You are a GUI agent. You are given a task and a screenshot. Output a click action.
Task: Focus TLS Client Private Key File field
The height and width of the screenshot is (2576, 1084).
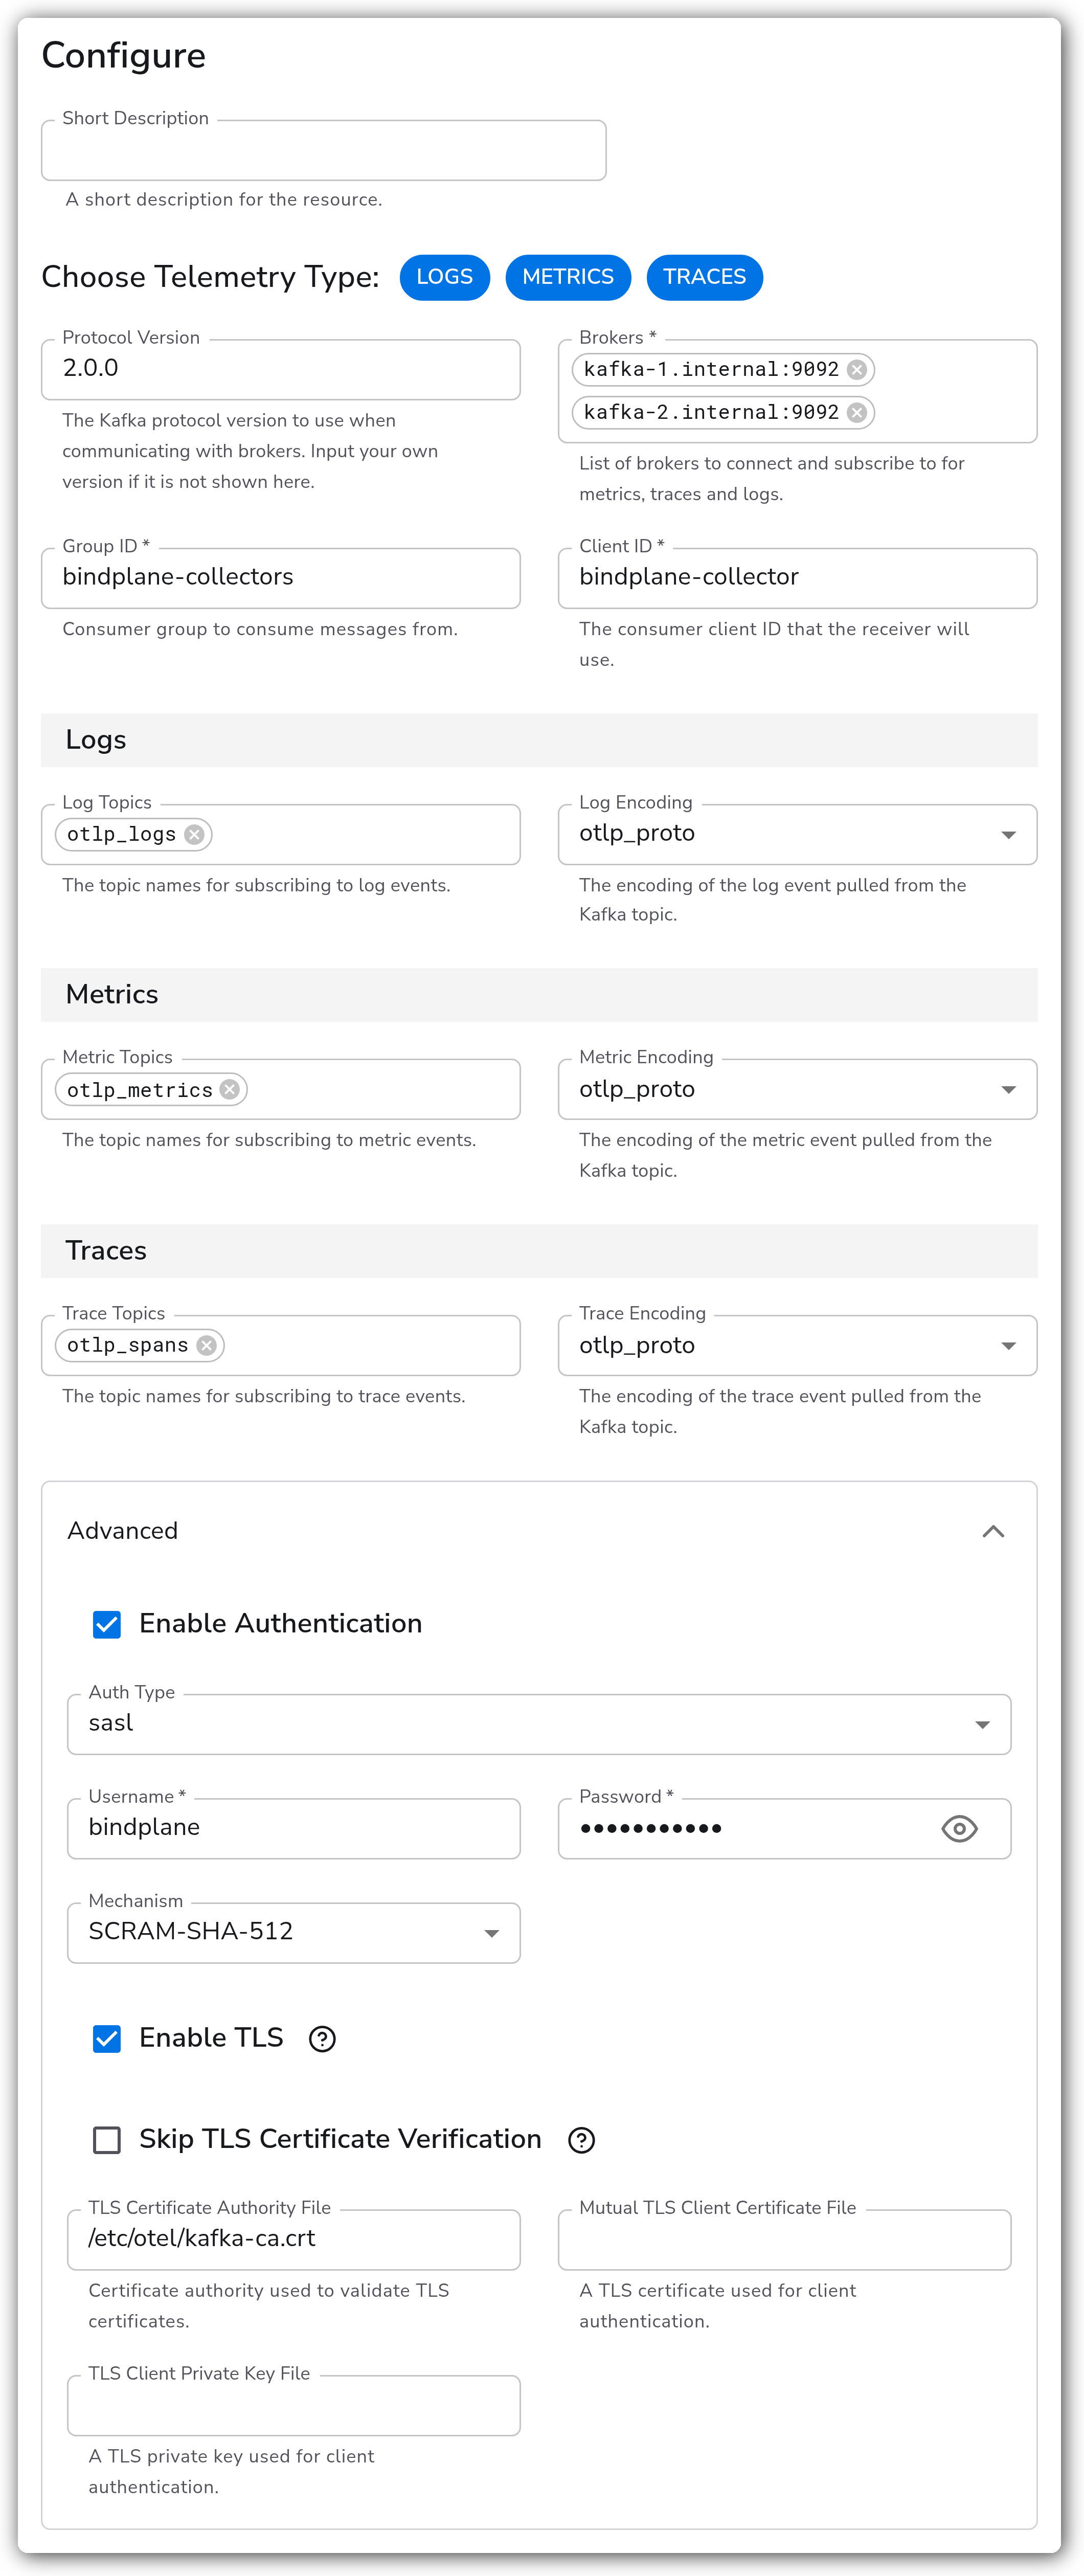(293, 2405)
